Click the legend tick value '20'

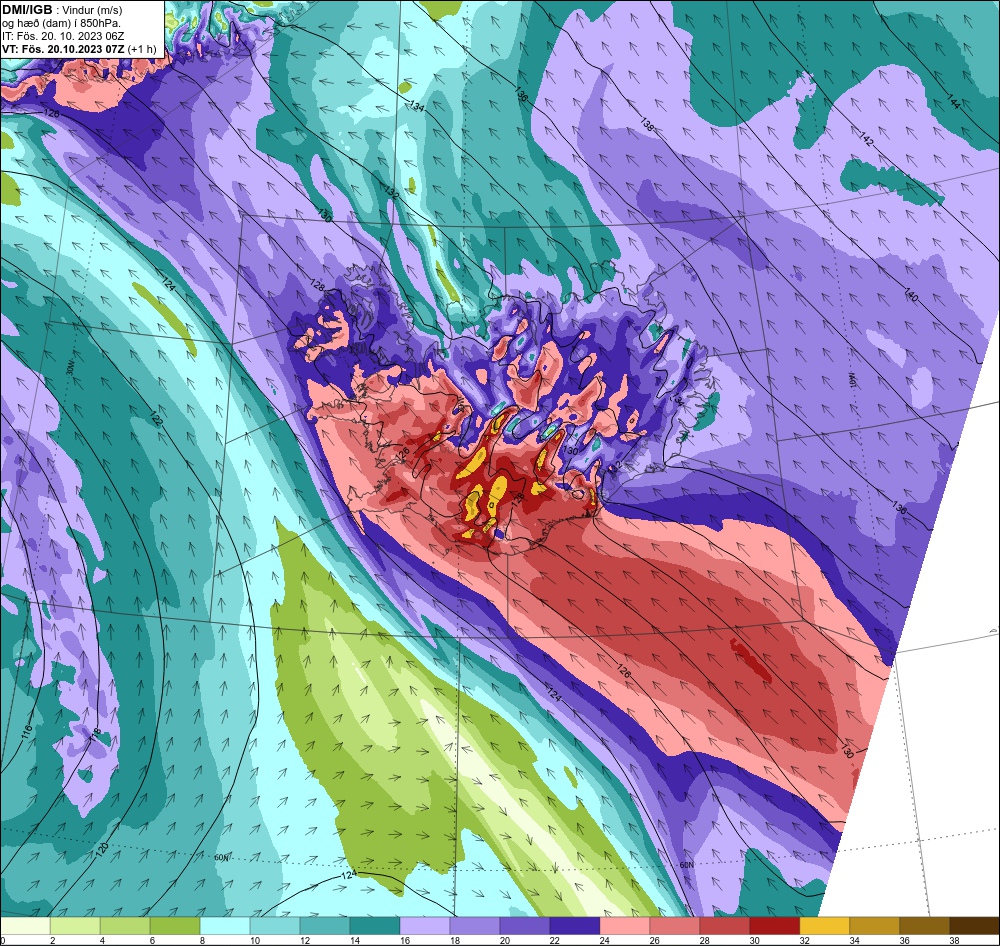[x=504, y=940]
